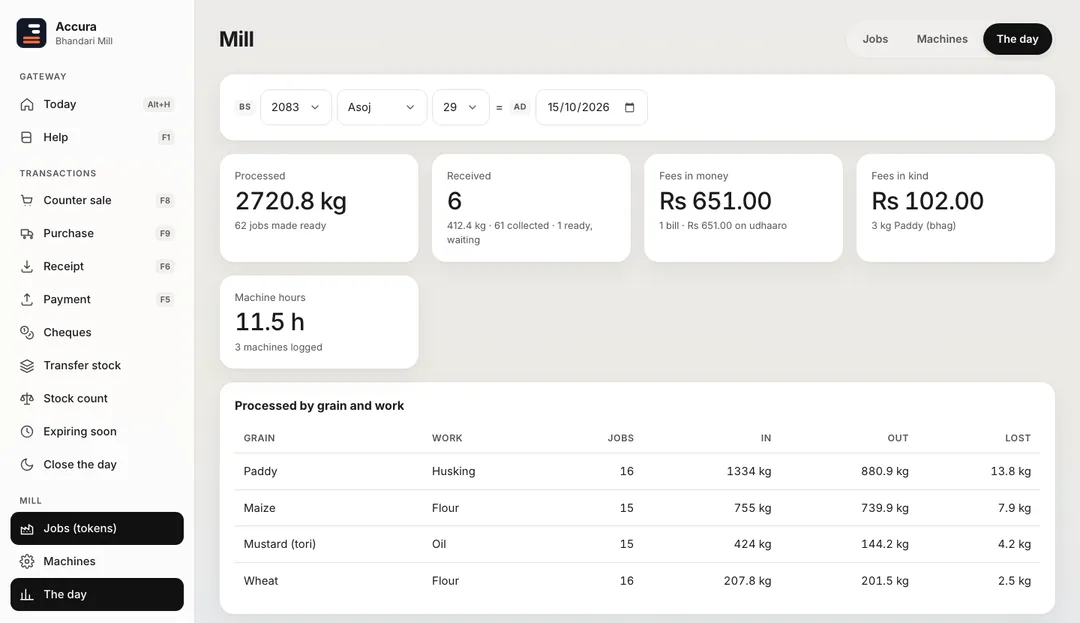Click the JOBS column header
The image size is (1080, 623).
point(621,439)
